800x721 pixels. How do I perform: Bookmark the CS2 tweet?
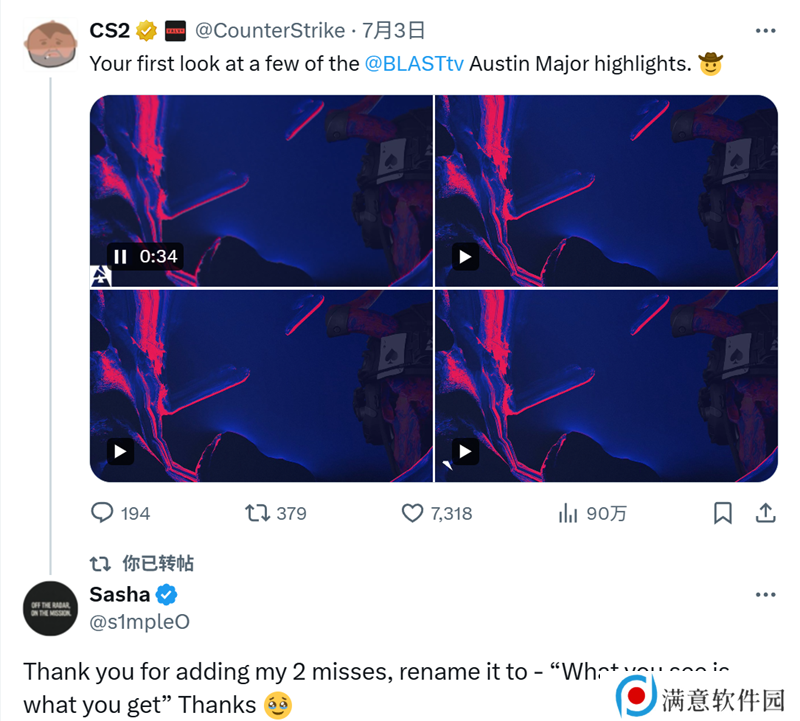(x=722, y=513)
